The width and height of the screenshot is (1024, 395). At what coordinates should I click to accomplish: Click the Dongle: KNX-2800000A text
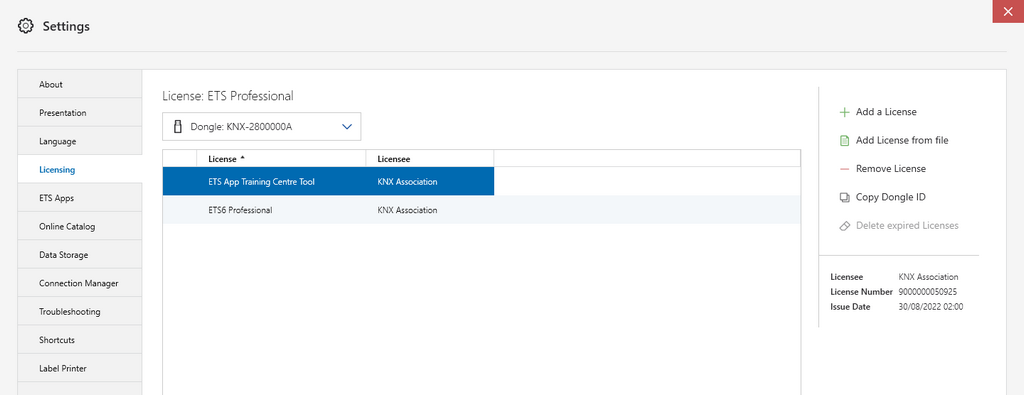[x=241, y=127]
